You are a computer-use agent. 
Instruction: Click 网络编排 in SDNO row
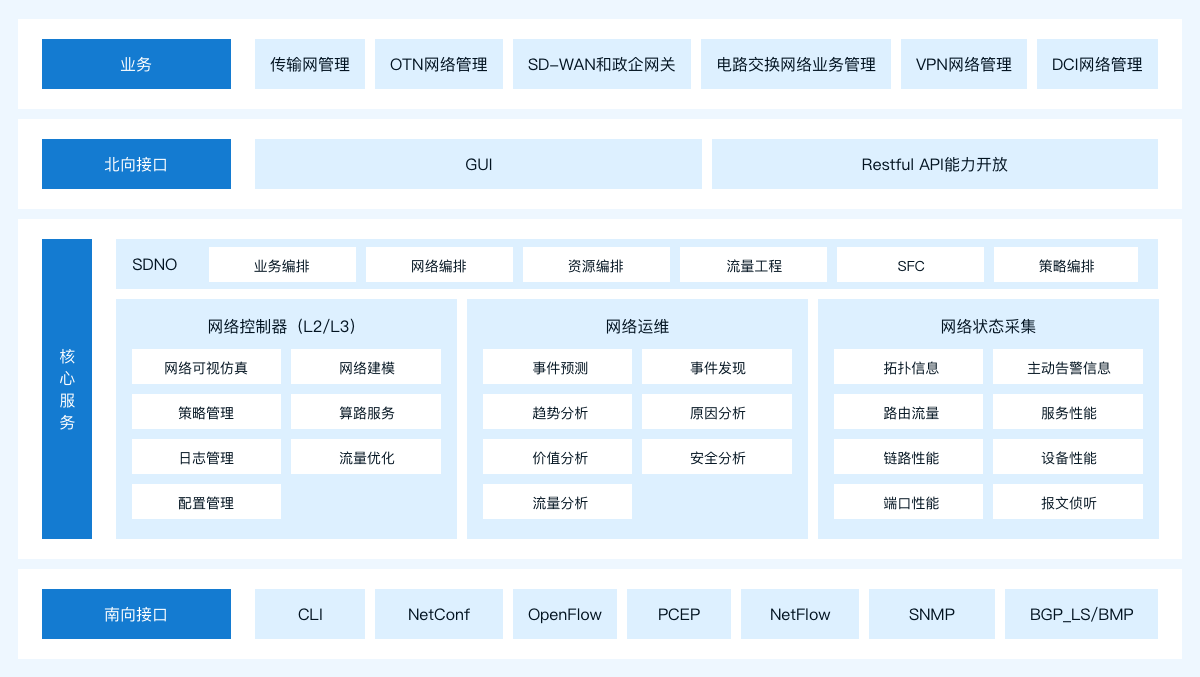pos(439,265)
